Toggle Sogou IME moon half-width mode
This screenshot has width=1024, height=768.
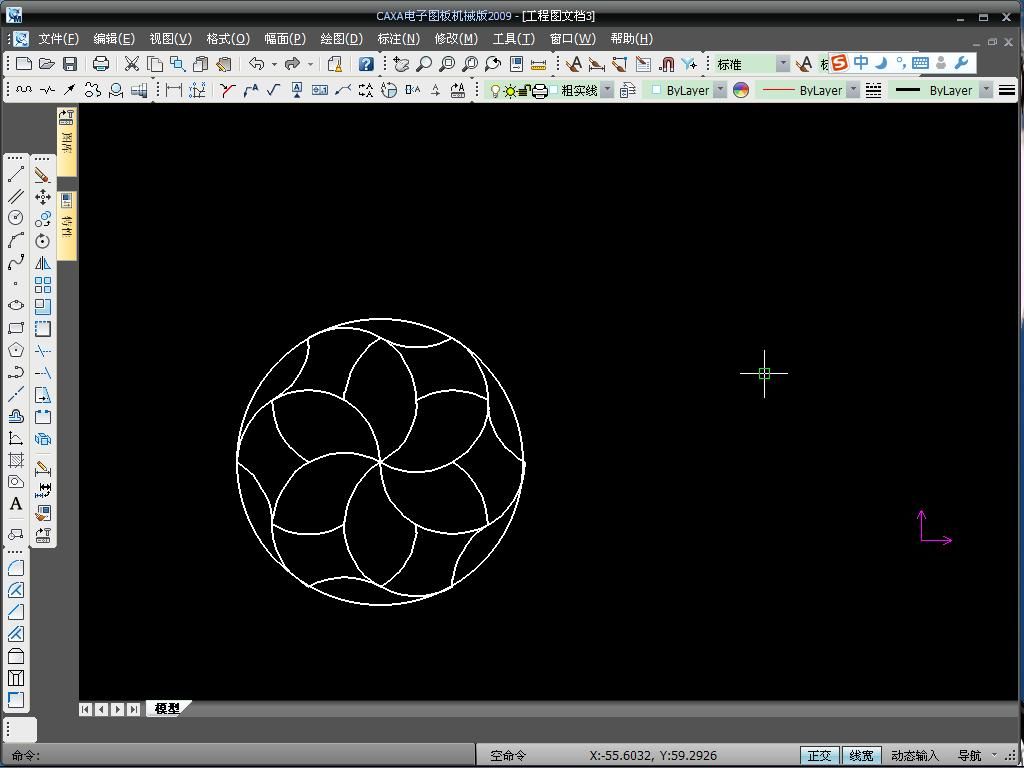click(882, 62)
